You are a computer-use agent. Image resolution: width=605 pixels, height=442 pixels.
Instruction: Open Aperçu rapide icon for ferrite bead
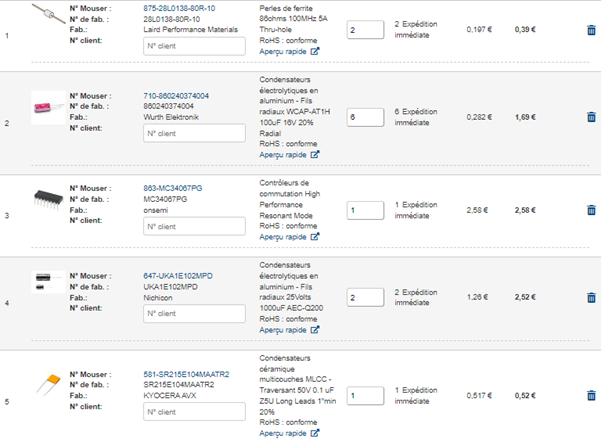[x=315, y=50]
